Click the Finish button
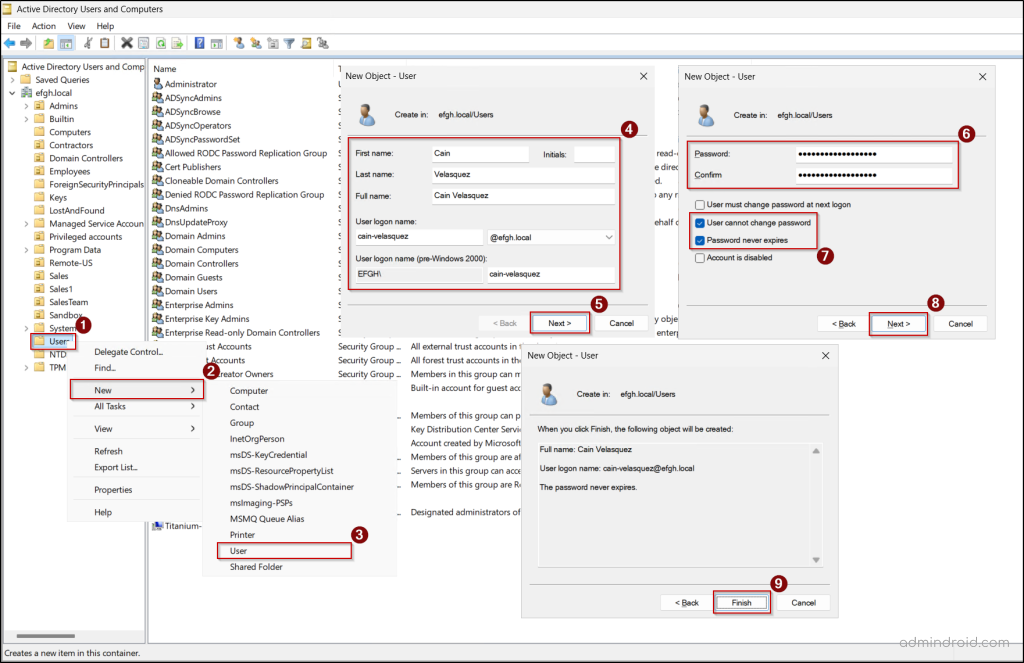1024x663 pixels. click(740, 603)
